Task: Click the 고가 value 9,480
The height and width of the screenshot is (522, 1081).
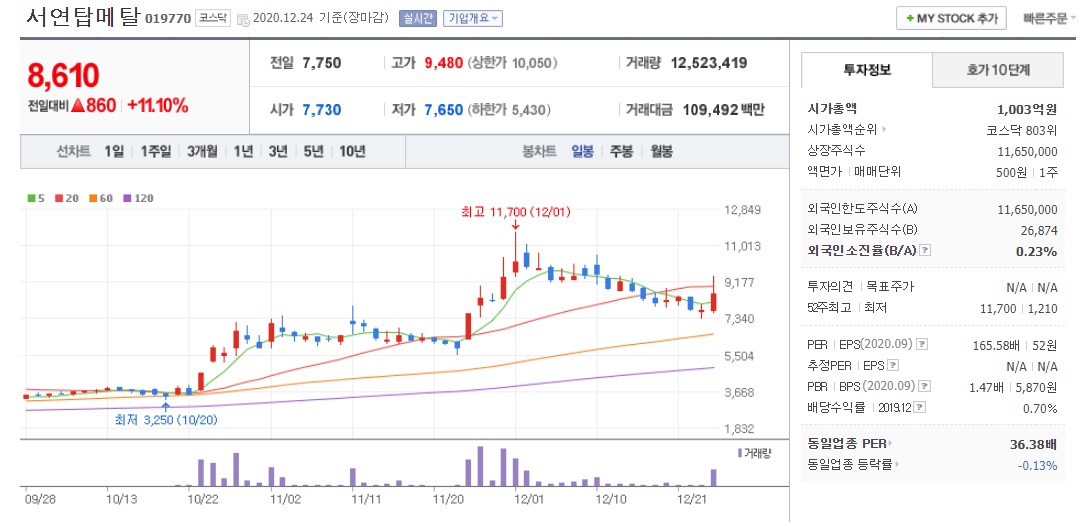Action: coord(443,63)
